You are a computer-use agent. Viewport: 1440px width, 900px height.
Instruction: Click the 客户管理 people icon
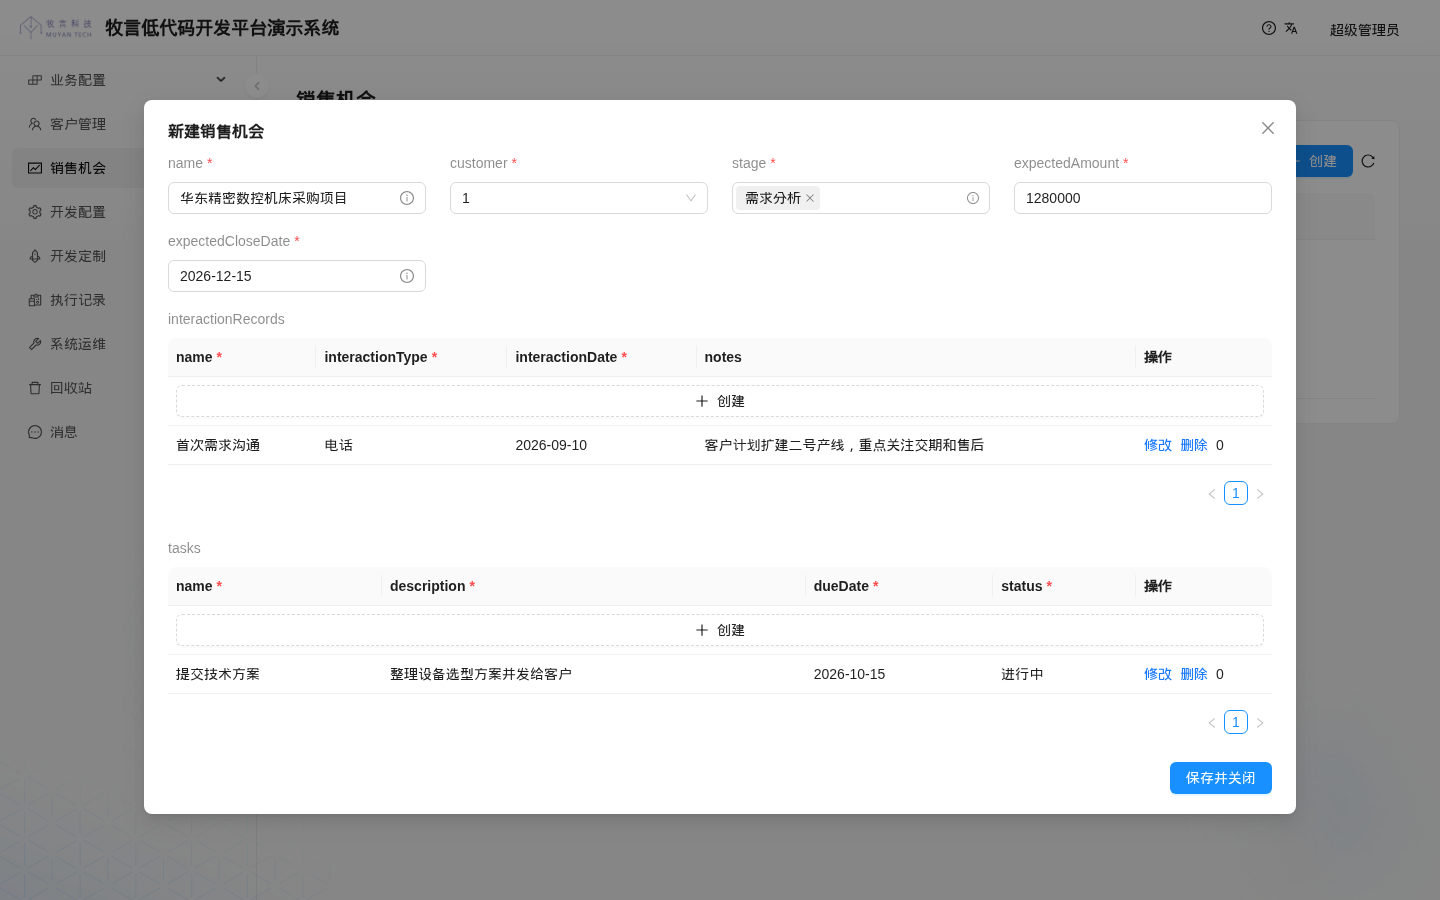coord(35,124)
